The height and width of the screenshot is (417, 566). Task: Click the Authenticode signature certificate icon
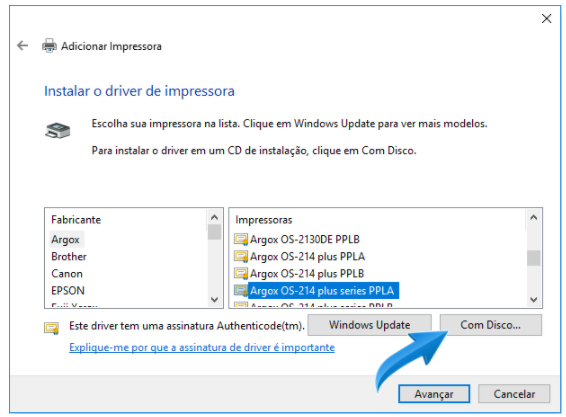point(51,328)
